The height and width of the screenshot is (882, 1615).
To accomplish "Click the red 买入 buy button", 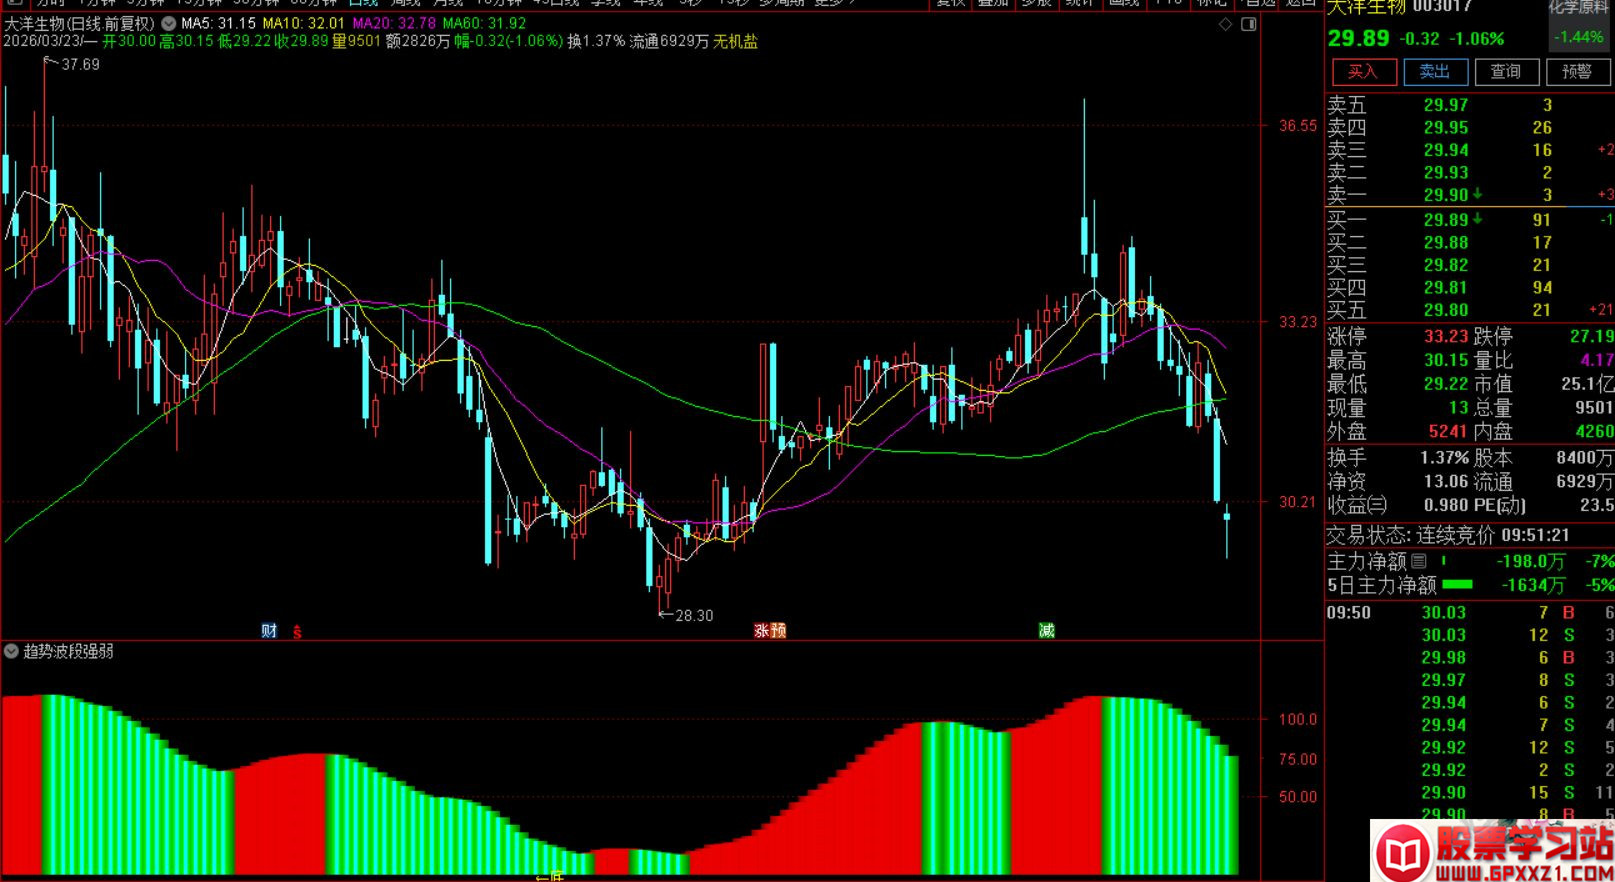I will click(x=1362, y=72).
